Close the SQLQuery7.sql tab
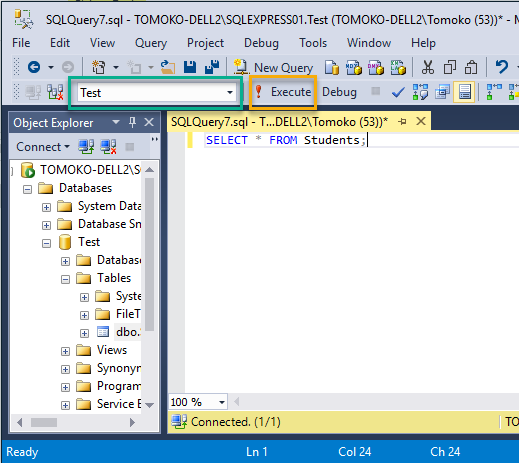 point(421,121)
